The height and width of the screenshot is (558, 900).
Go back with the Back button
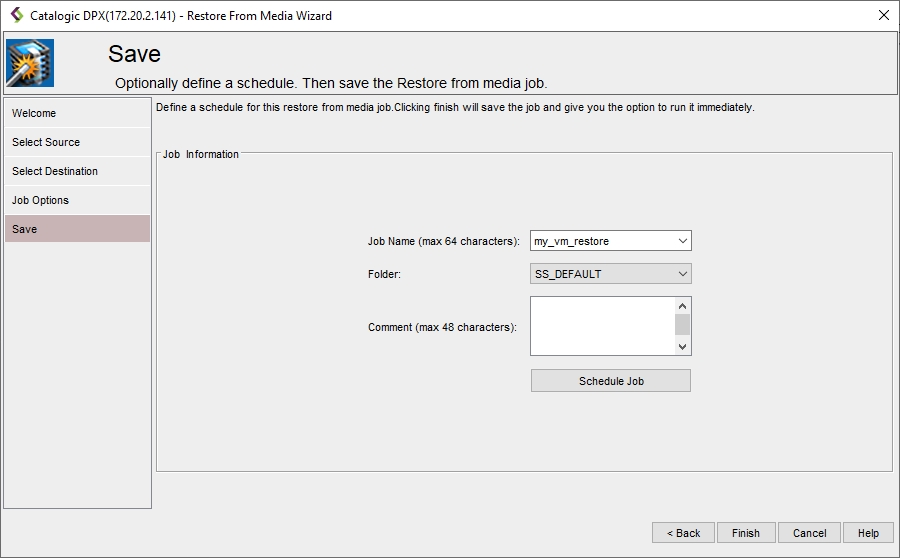click(x=683, y=533)
